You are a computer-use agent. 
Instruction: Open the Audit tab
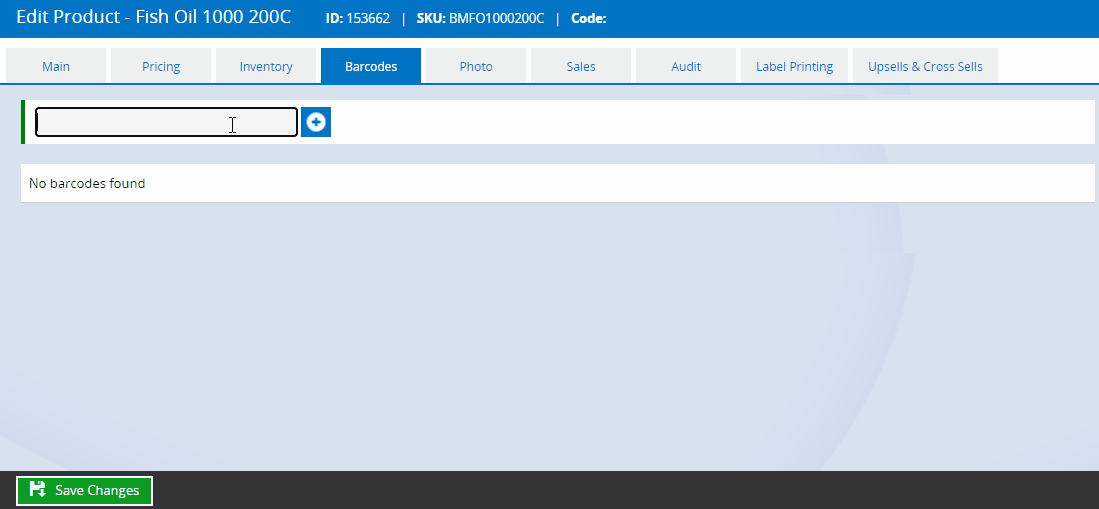tap(686, 66)
